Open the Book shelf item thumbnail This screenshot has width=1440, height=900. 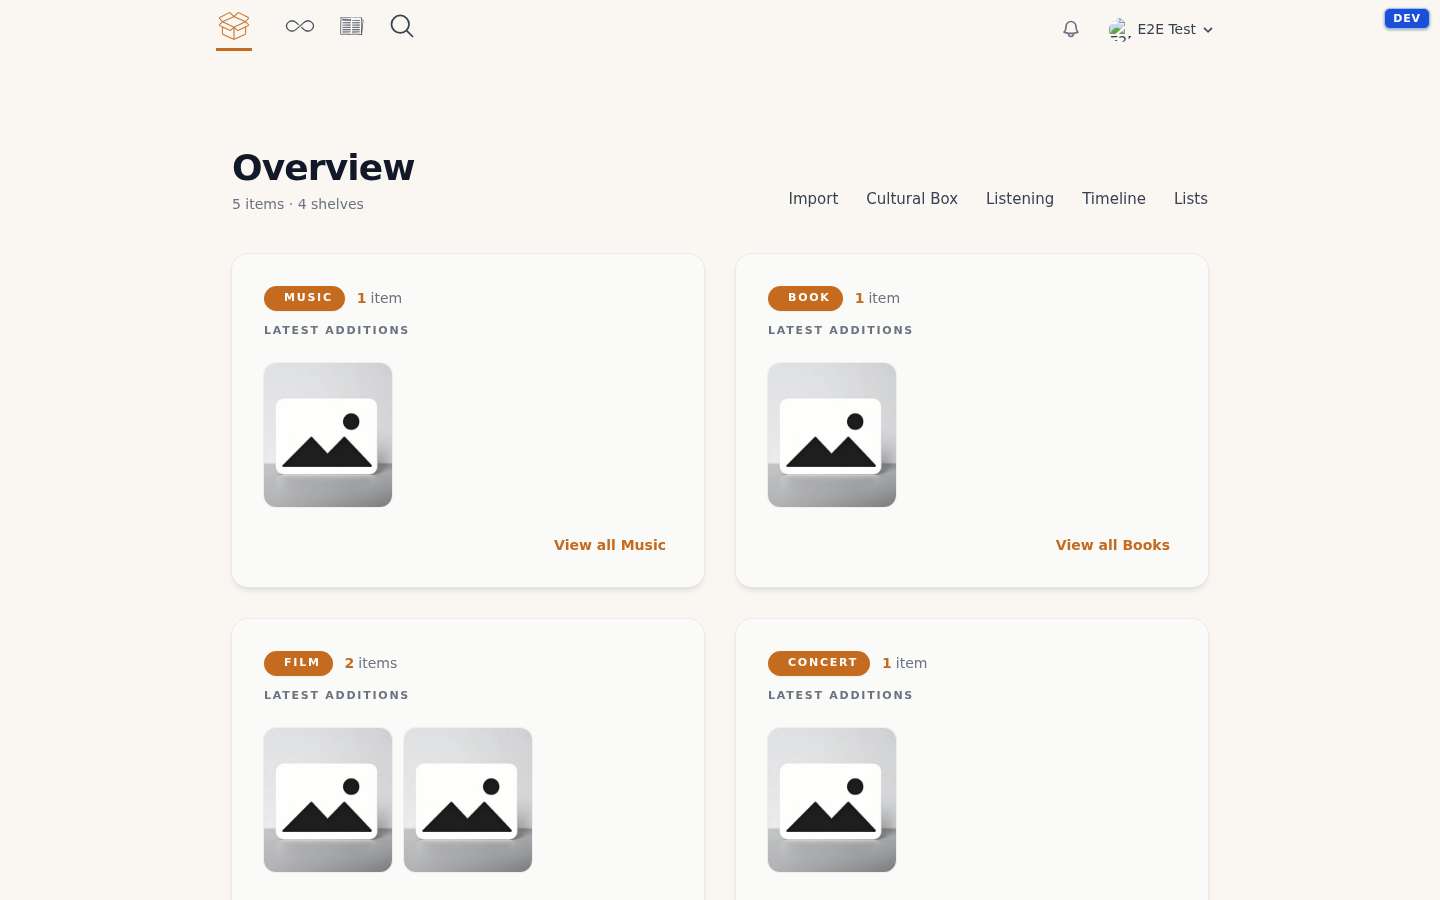coord(832,435)
